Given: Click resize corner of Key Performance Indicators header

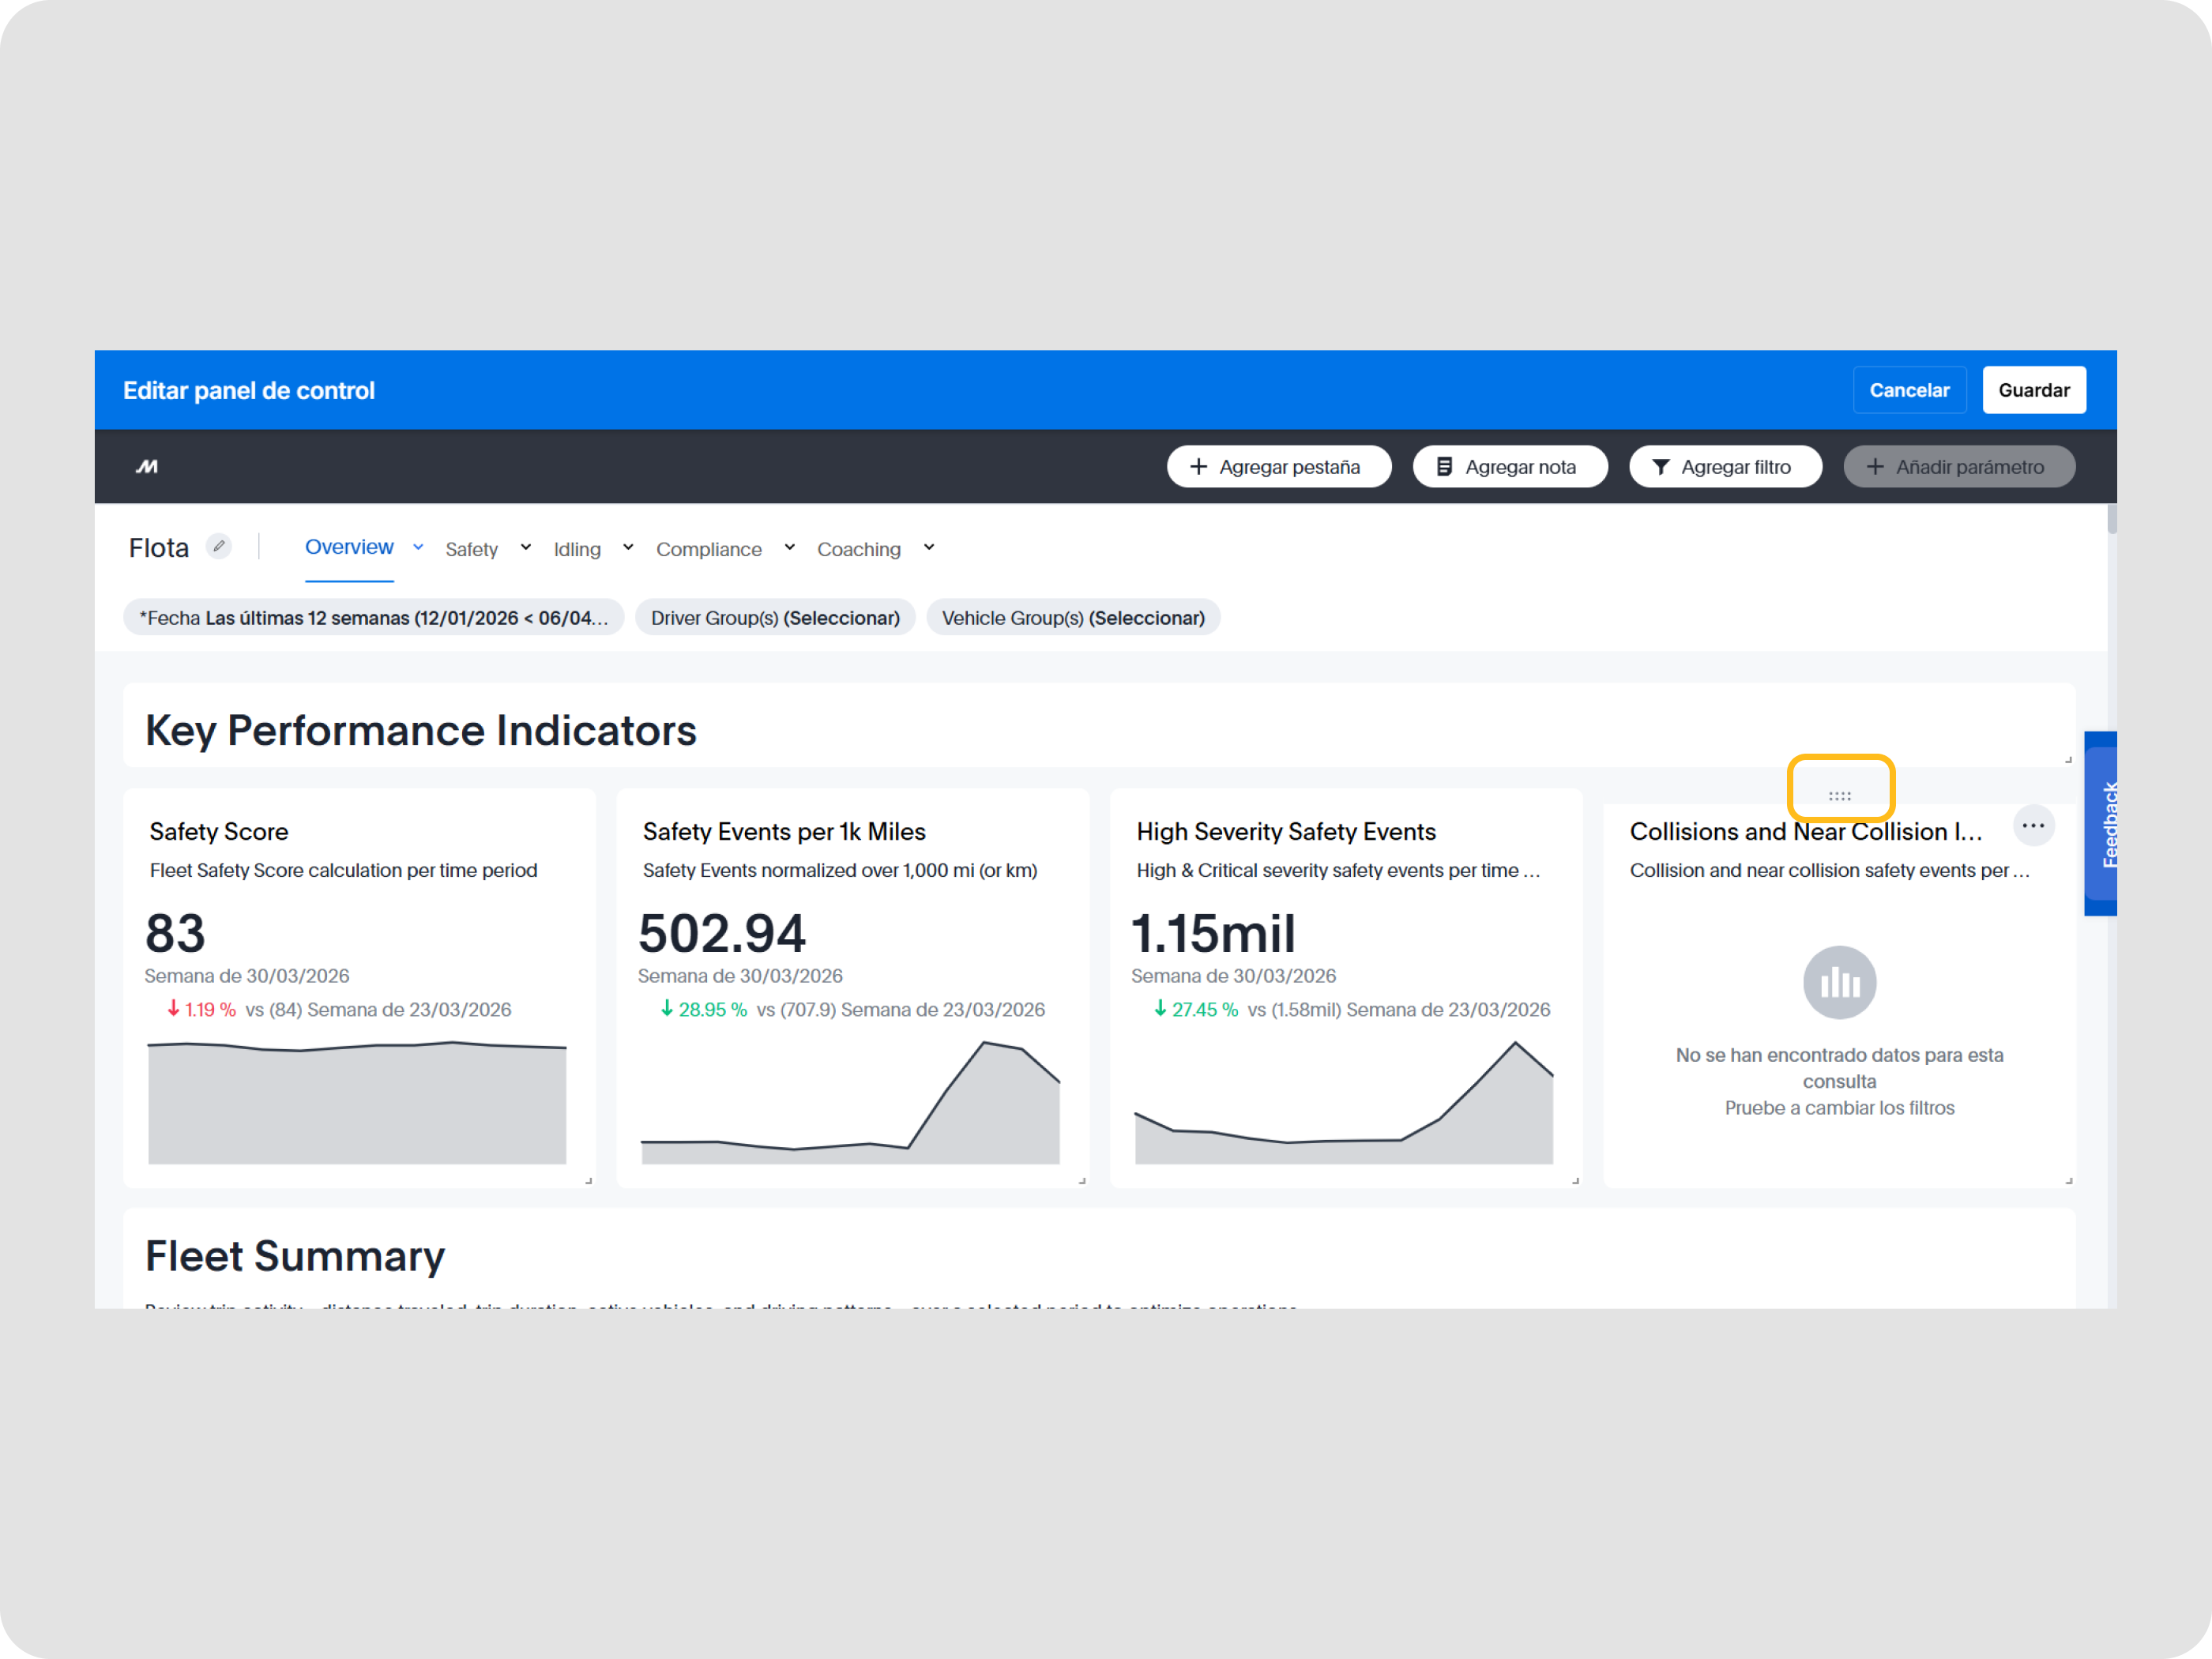Looking at the screenshot, I should pyautogui.click(x=2068, y=760).
